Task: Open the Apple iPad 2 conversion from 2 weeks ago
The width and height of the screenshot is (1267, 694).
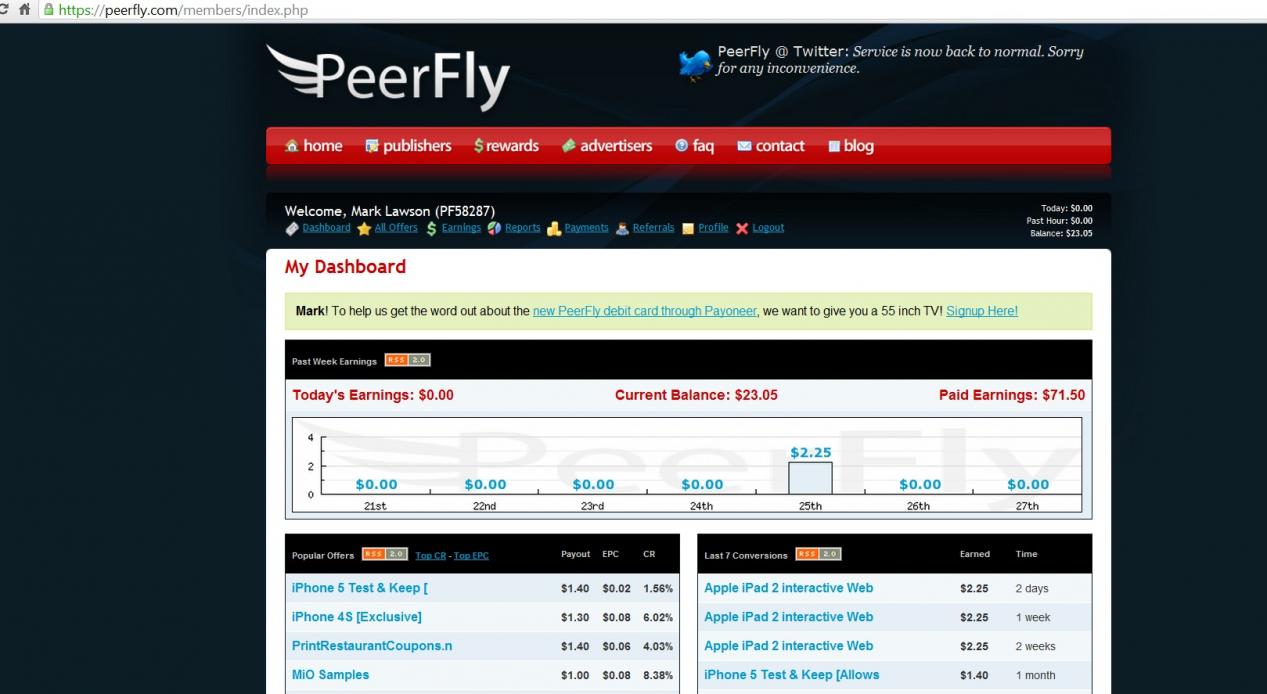Action: [789, 646]
